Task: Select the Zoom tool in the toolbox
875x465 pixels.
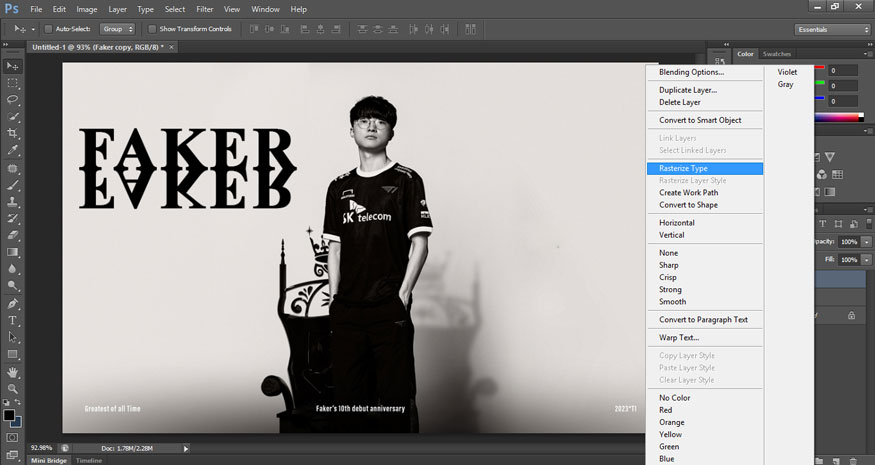Action: point(12,389)
